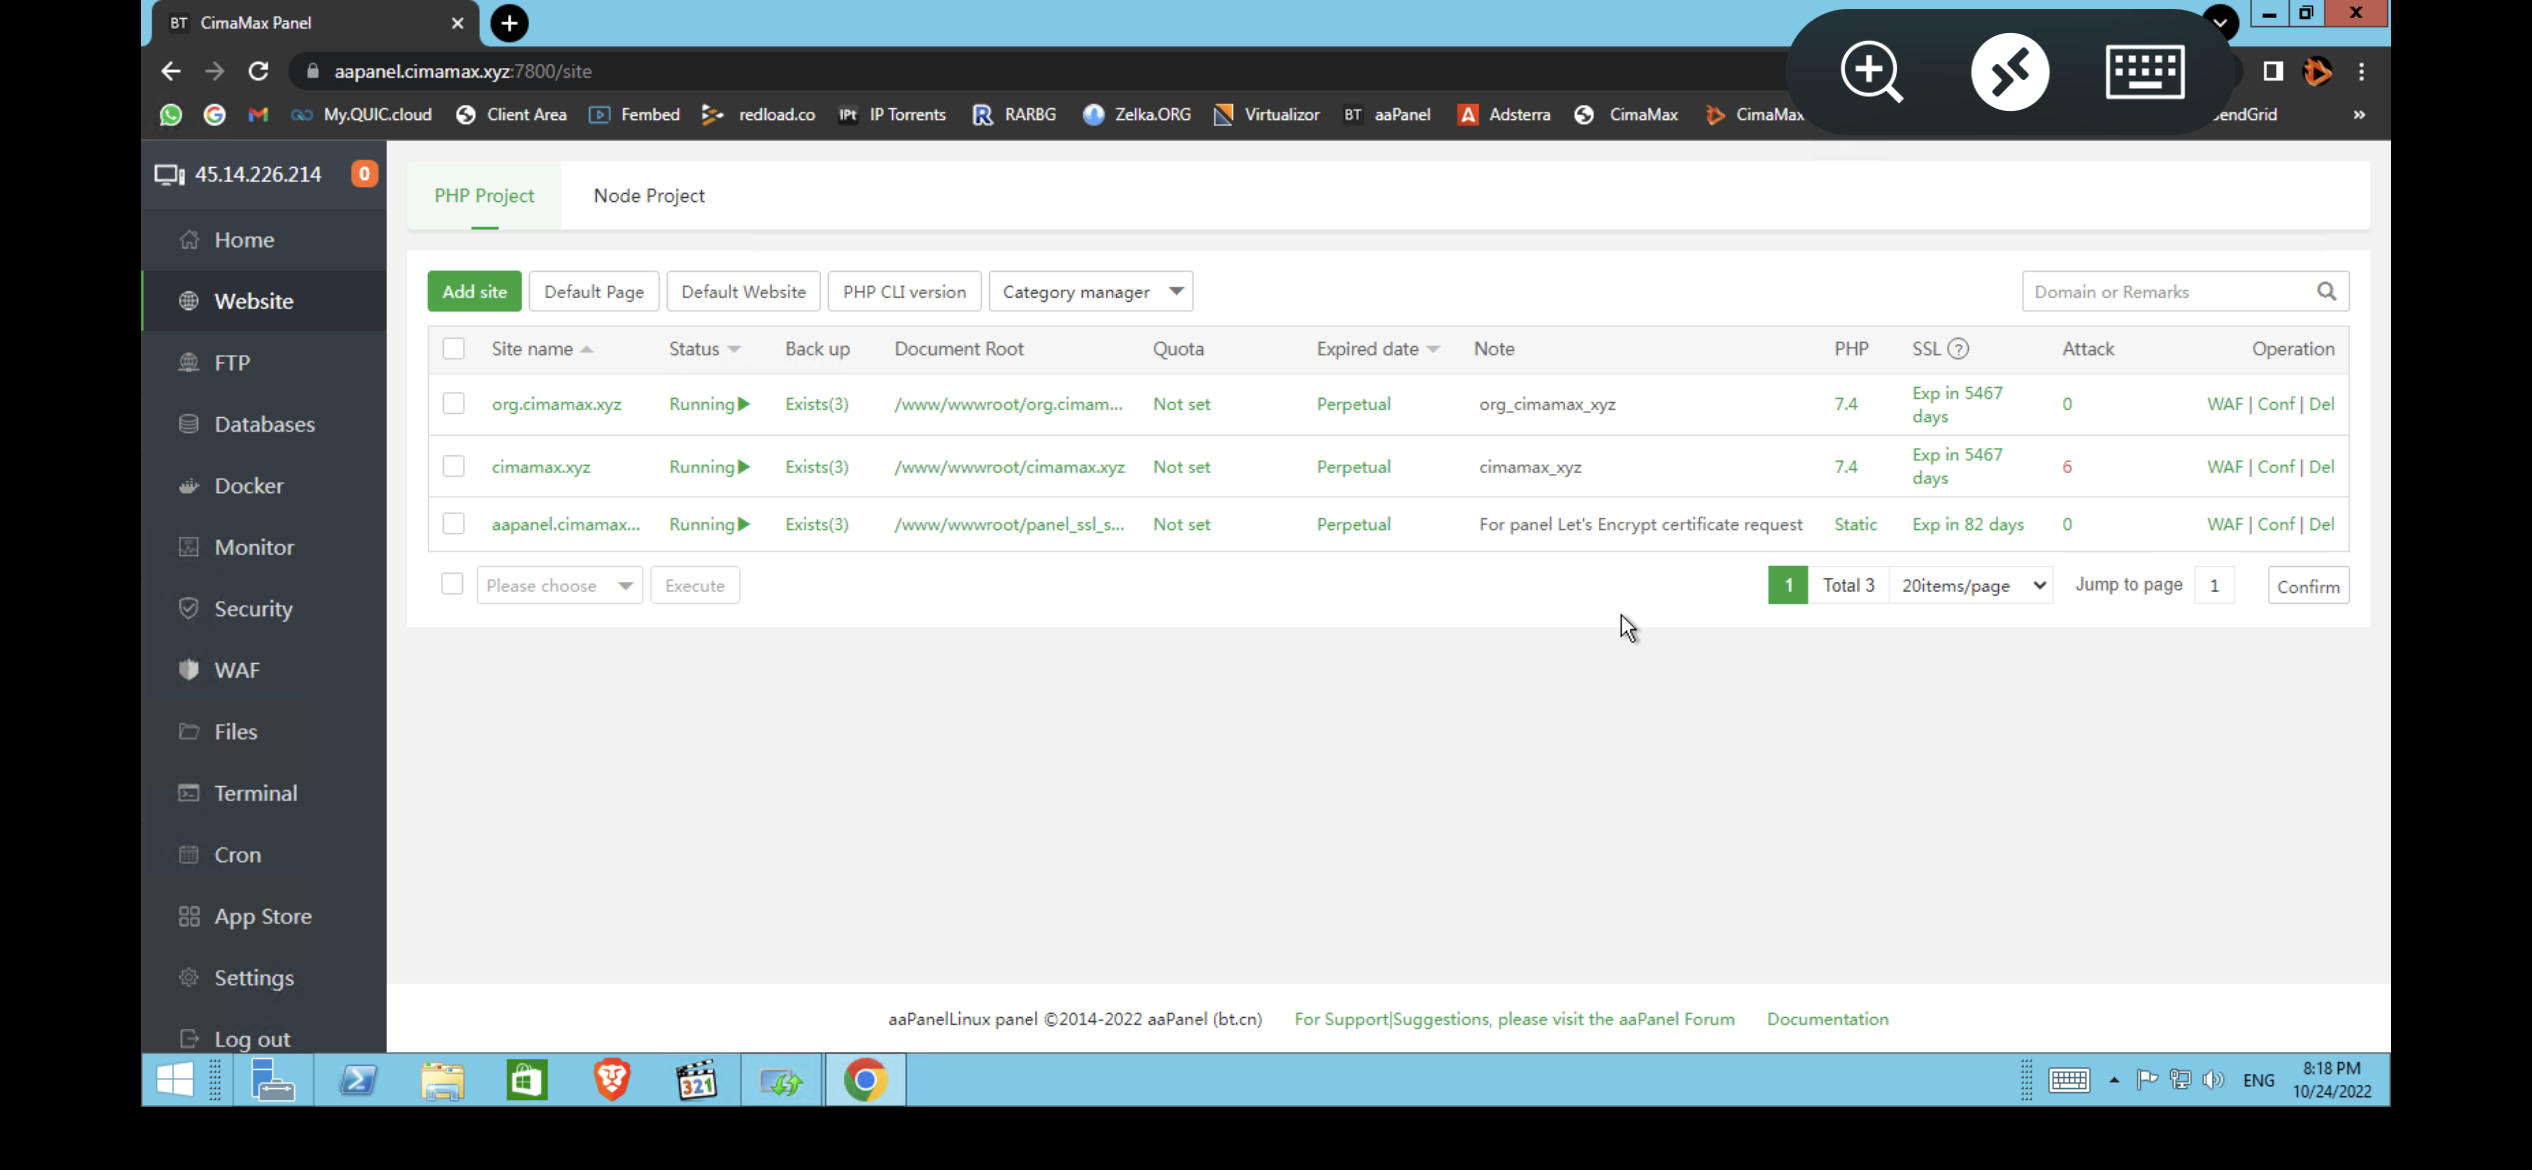2532x1170 pixels.
Task: Open the Documentation link in footer
Action: [1827, 1018]
